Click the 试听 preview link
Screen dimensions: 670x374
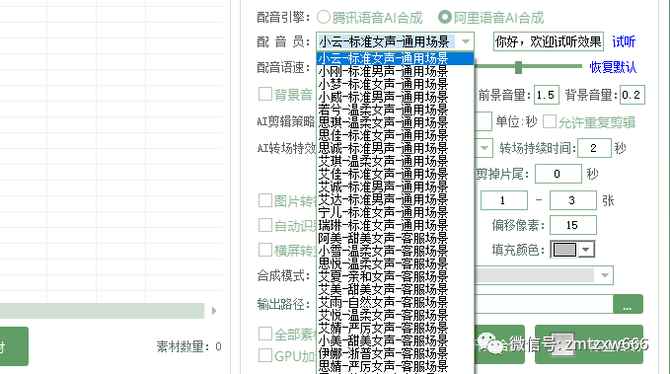click(x=623, y=41)
